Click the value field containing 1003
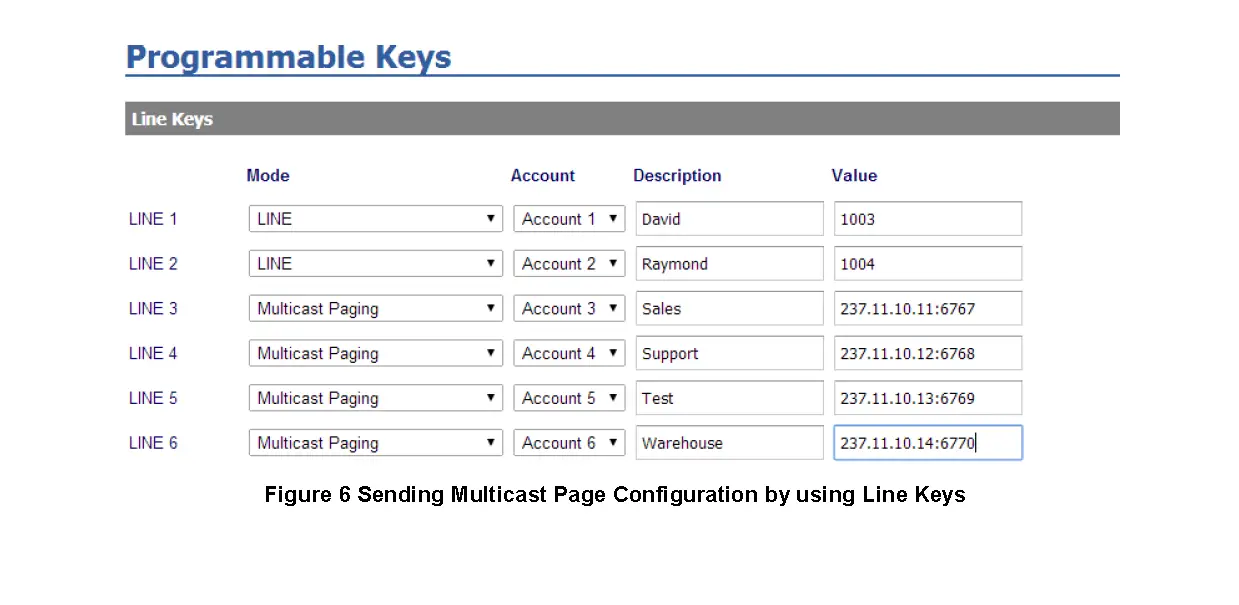Viewport: 1239px width, 605px height. coord(927,218)
